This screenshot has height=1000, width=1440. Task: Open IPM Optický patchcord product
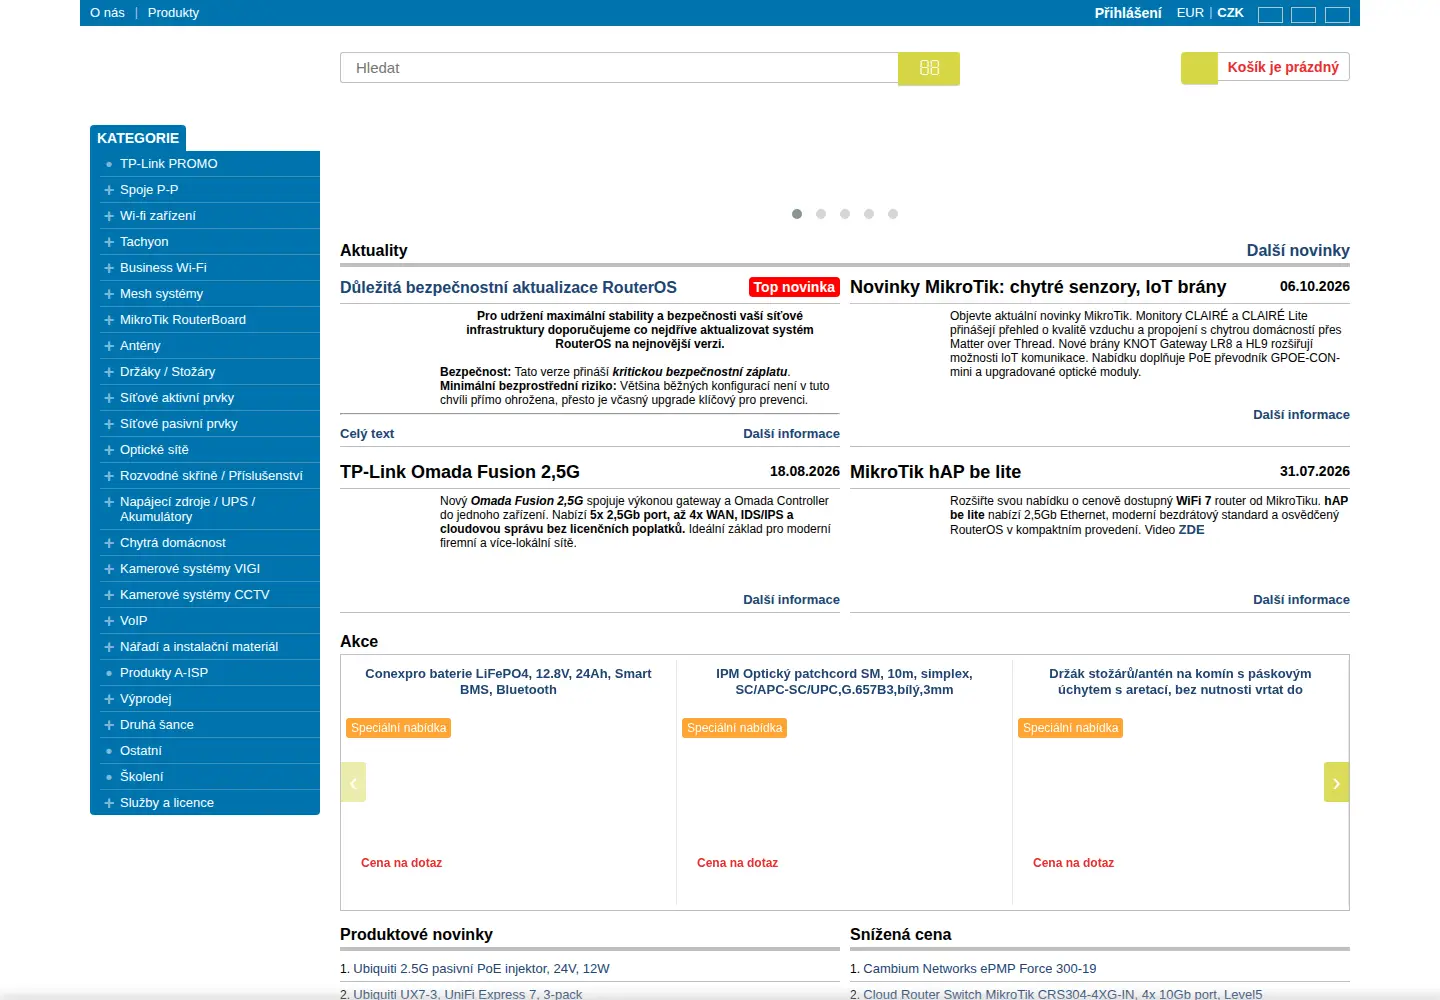pos(844,681)
